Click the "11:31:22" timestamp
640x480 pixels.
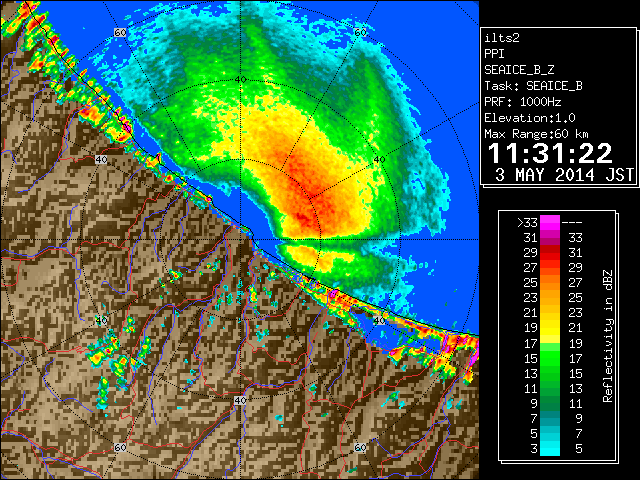(x=550, y=153)
